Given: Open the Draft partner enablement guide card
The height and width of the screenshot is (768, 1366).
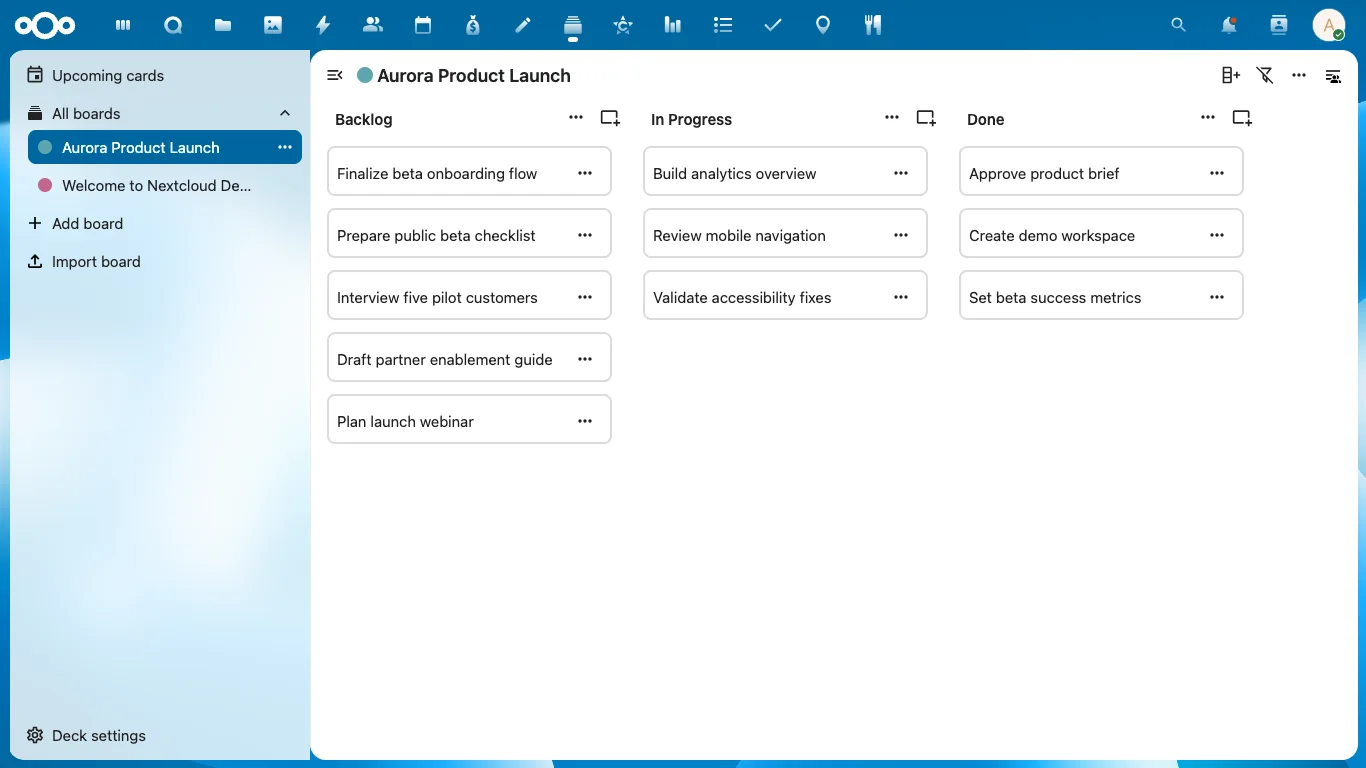Looking at the screenshot, I should (x=469, y=357).
